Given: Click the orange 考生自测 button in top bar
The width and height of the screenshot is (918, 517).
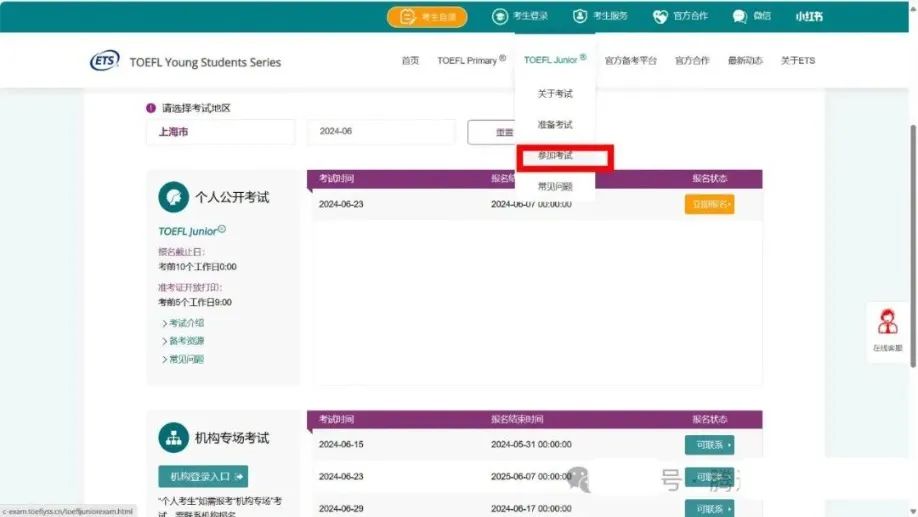Looking at the screenshot, I should coord(427,17).
